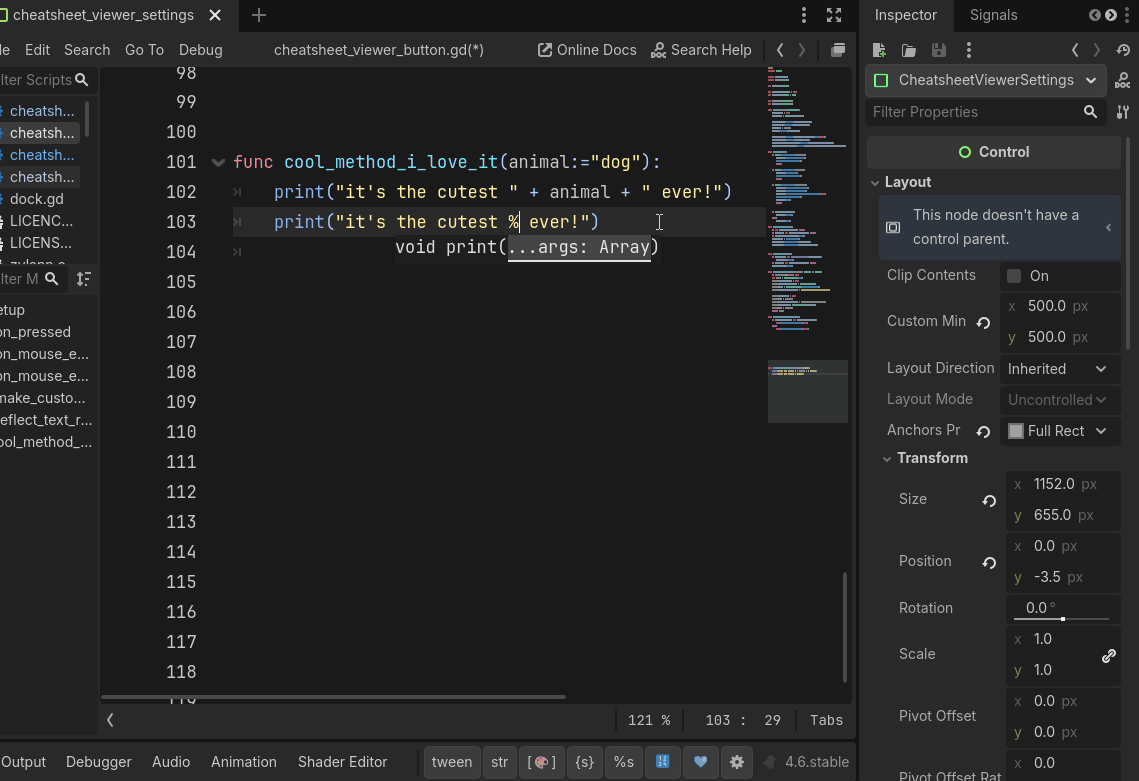Click the blue heart button
Image resolution: width=1139 pixels, height=781 pixels.
(700, 762)
